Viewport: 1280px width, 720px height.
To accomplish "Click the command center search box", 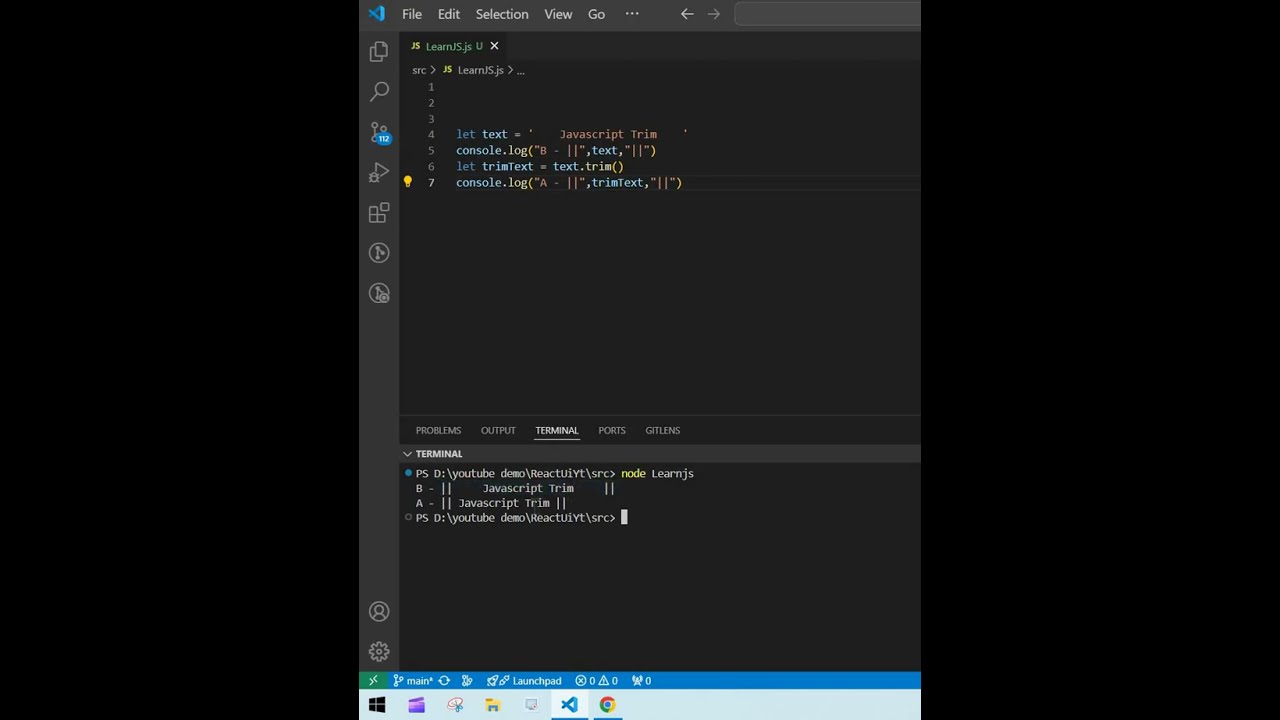I will 827,14.
